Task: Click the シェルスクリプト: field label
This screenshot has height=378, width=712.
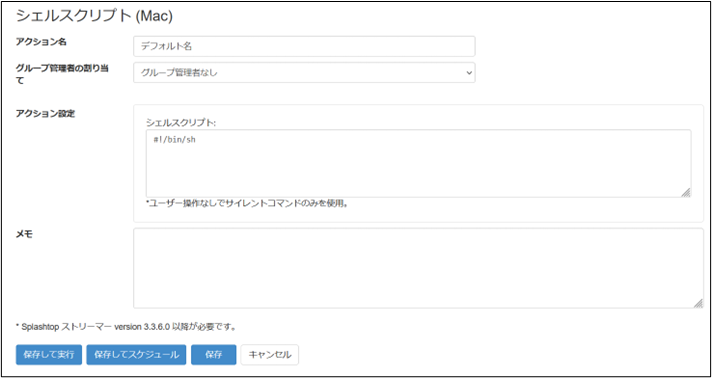Action: [x=180, y=123]
